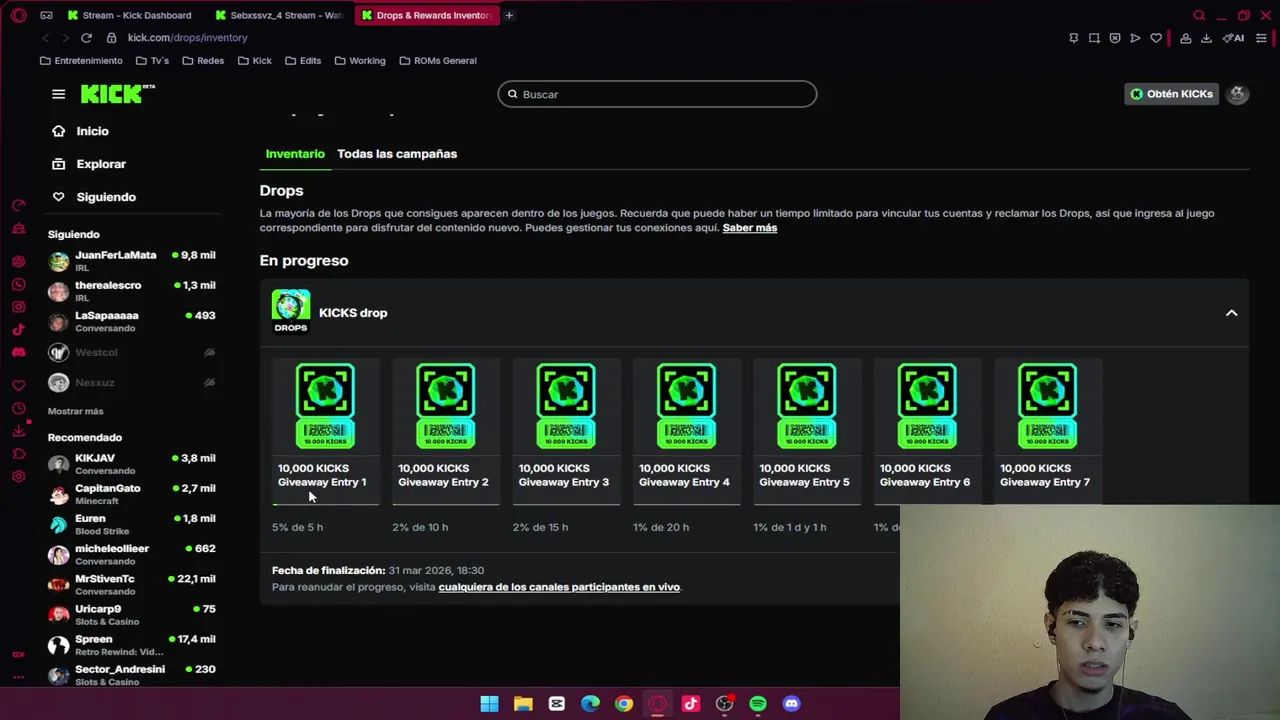Open the ROMs General bookmarks folder
The height and width of the screenshot is (720, 1280).
(438, 61)
